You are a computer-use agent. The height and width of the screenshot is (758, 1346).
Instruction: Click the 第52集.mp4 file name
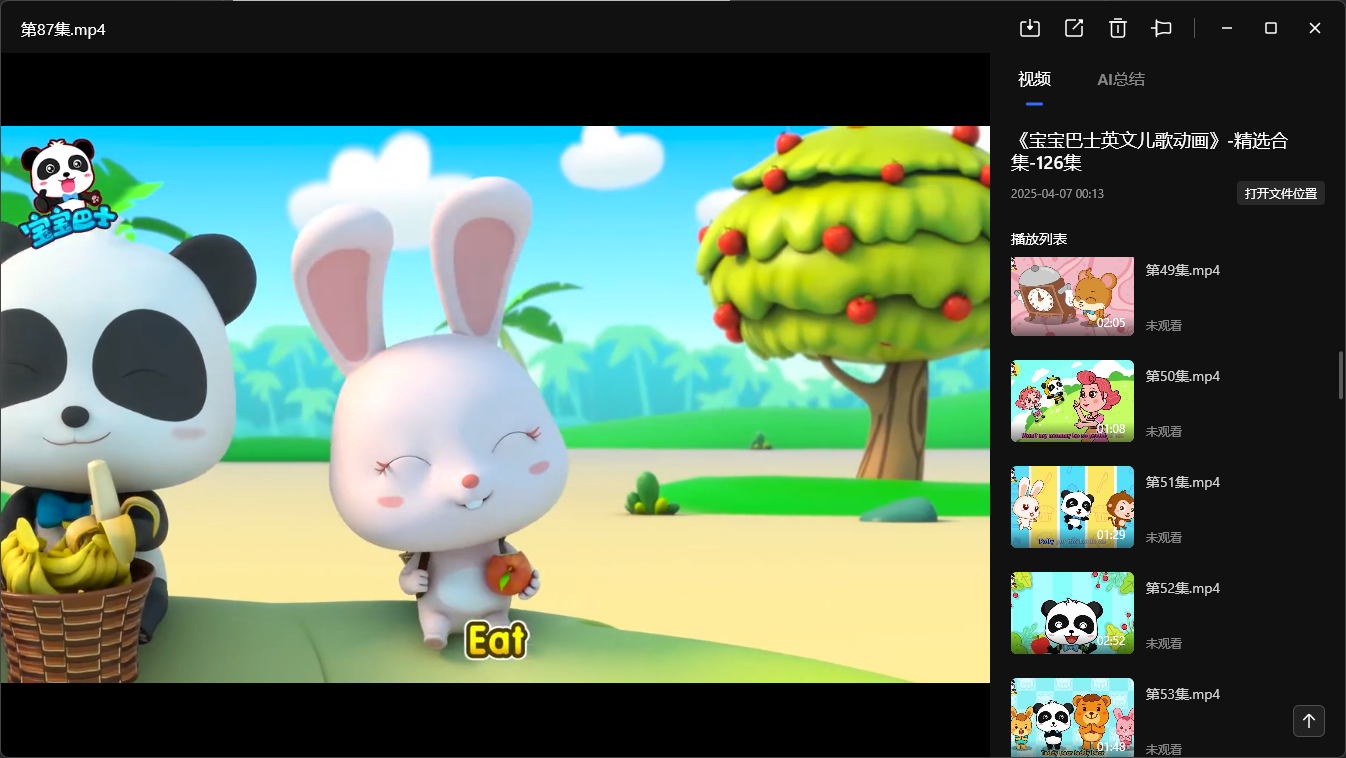tap(1183, 588)
